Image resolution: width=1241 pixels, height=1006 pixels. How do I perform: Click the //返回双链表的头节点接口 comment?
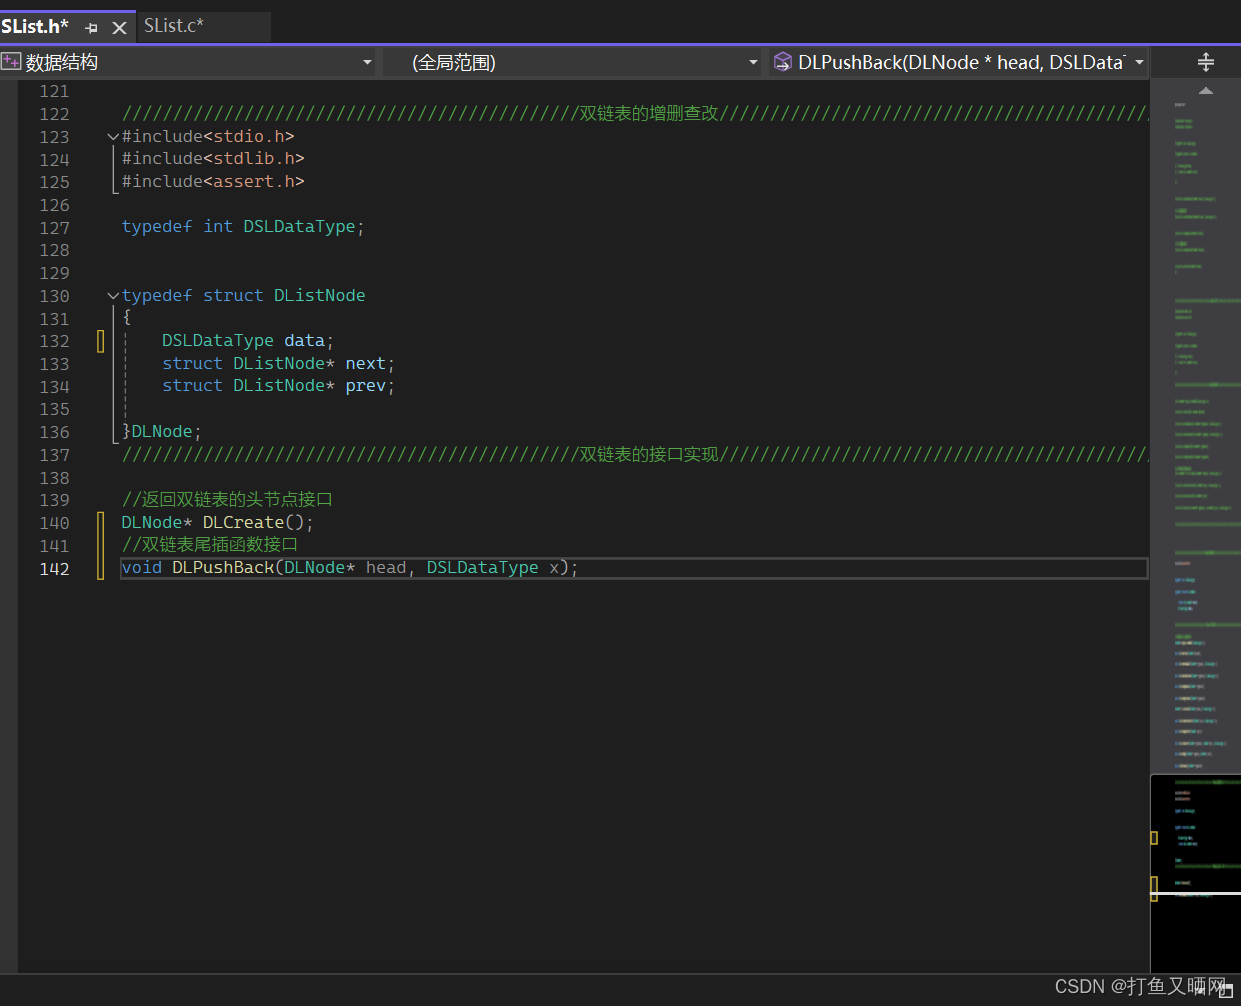coord(227,500)
